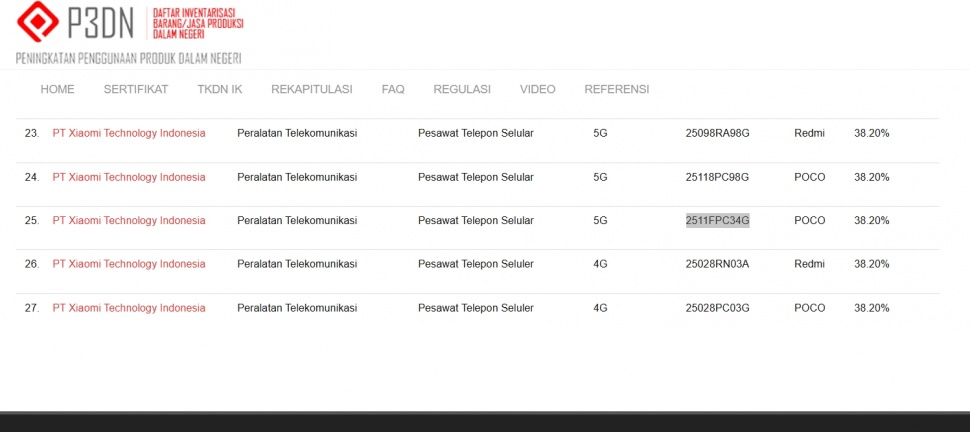Click row number 25.
970x432 pixels.
tap(32, 220)
